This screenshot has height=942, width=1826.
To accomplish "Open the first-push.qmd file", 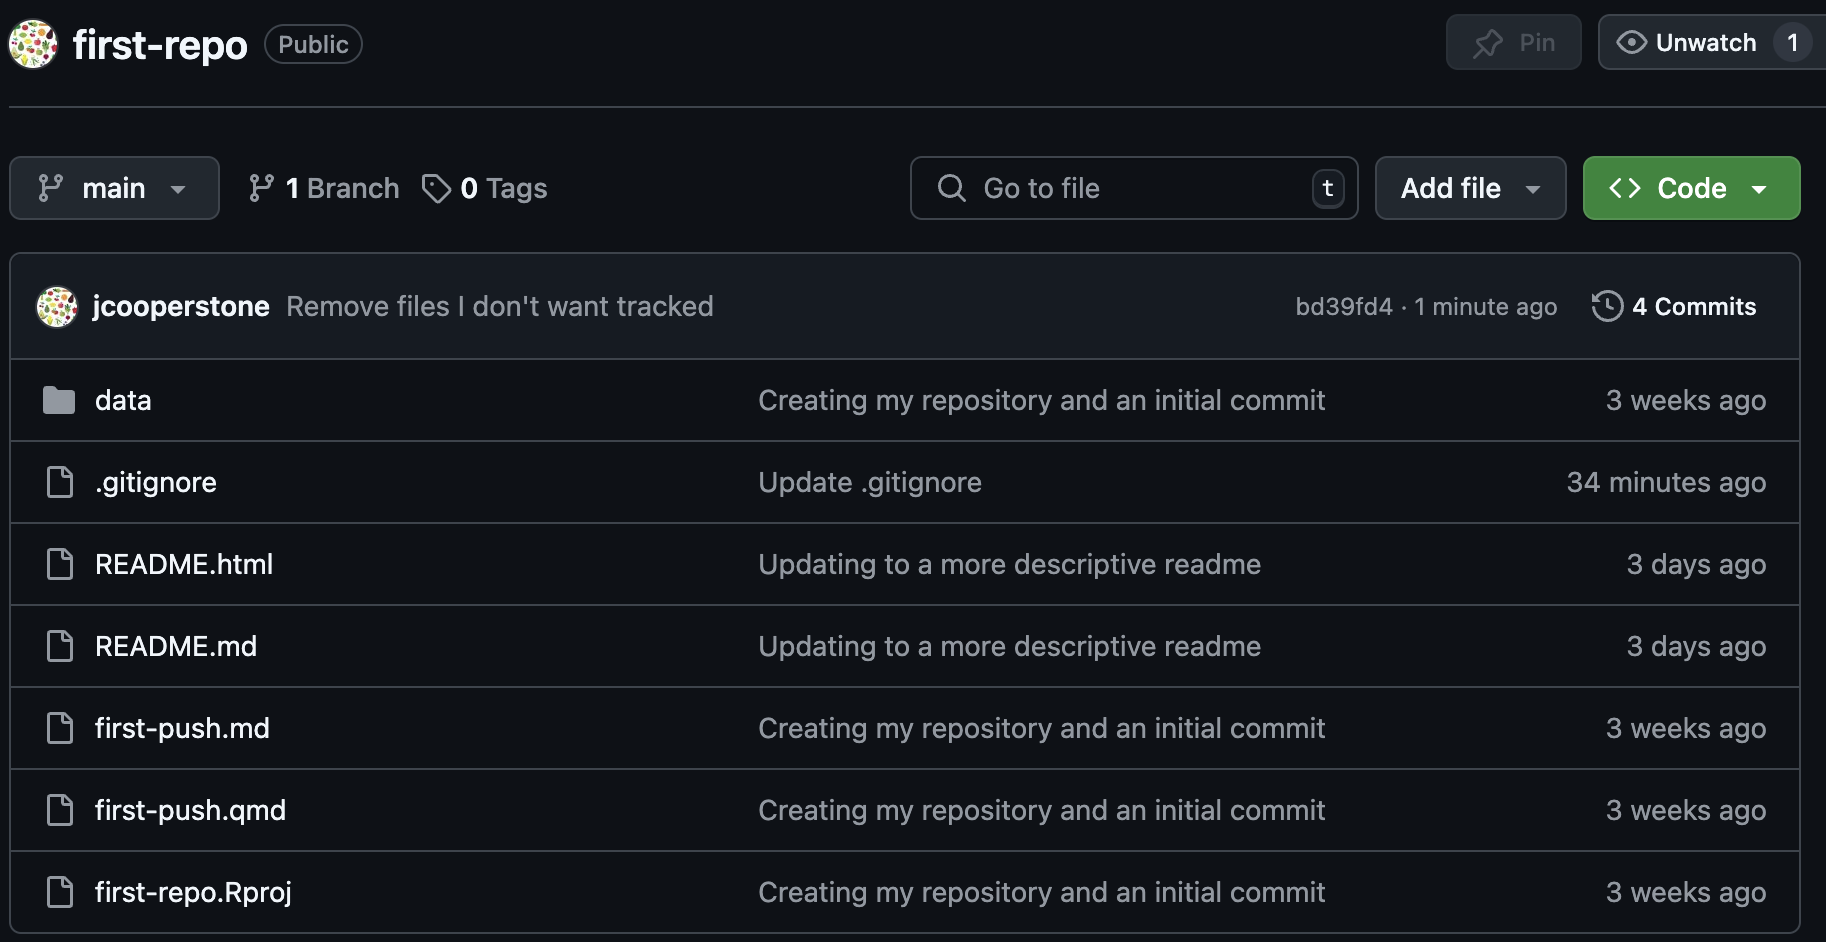I will coord(190,810).
